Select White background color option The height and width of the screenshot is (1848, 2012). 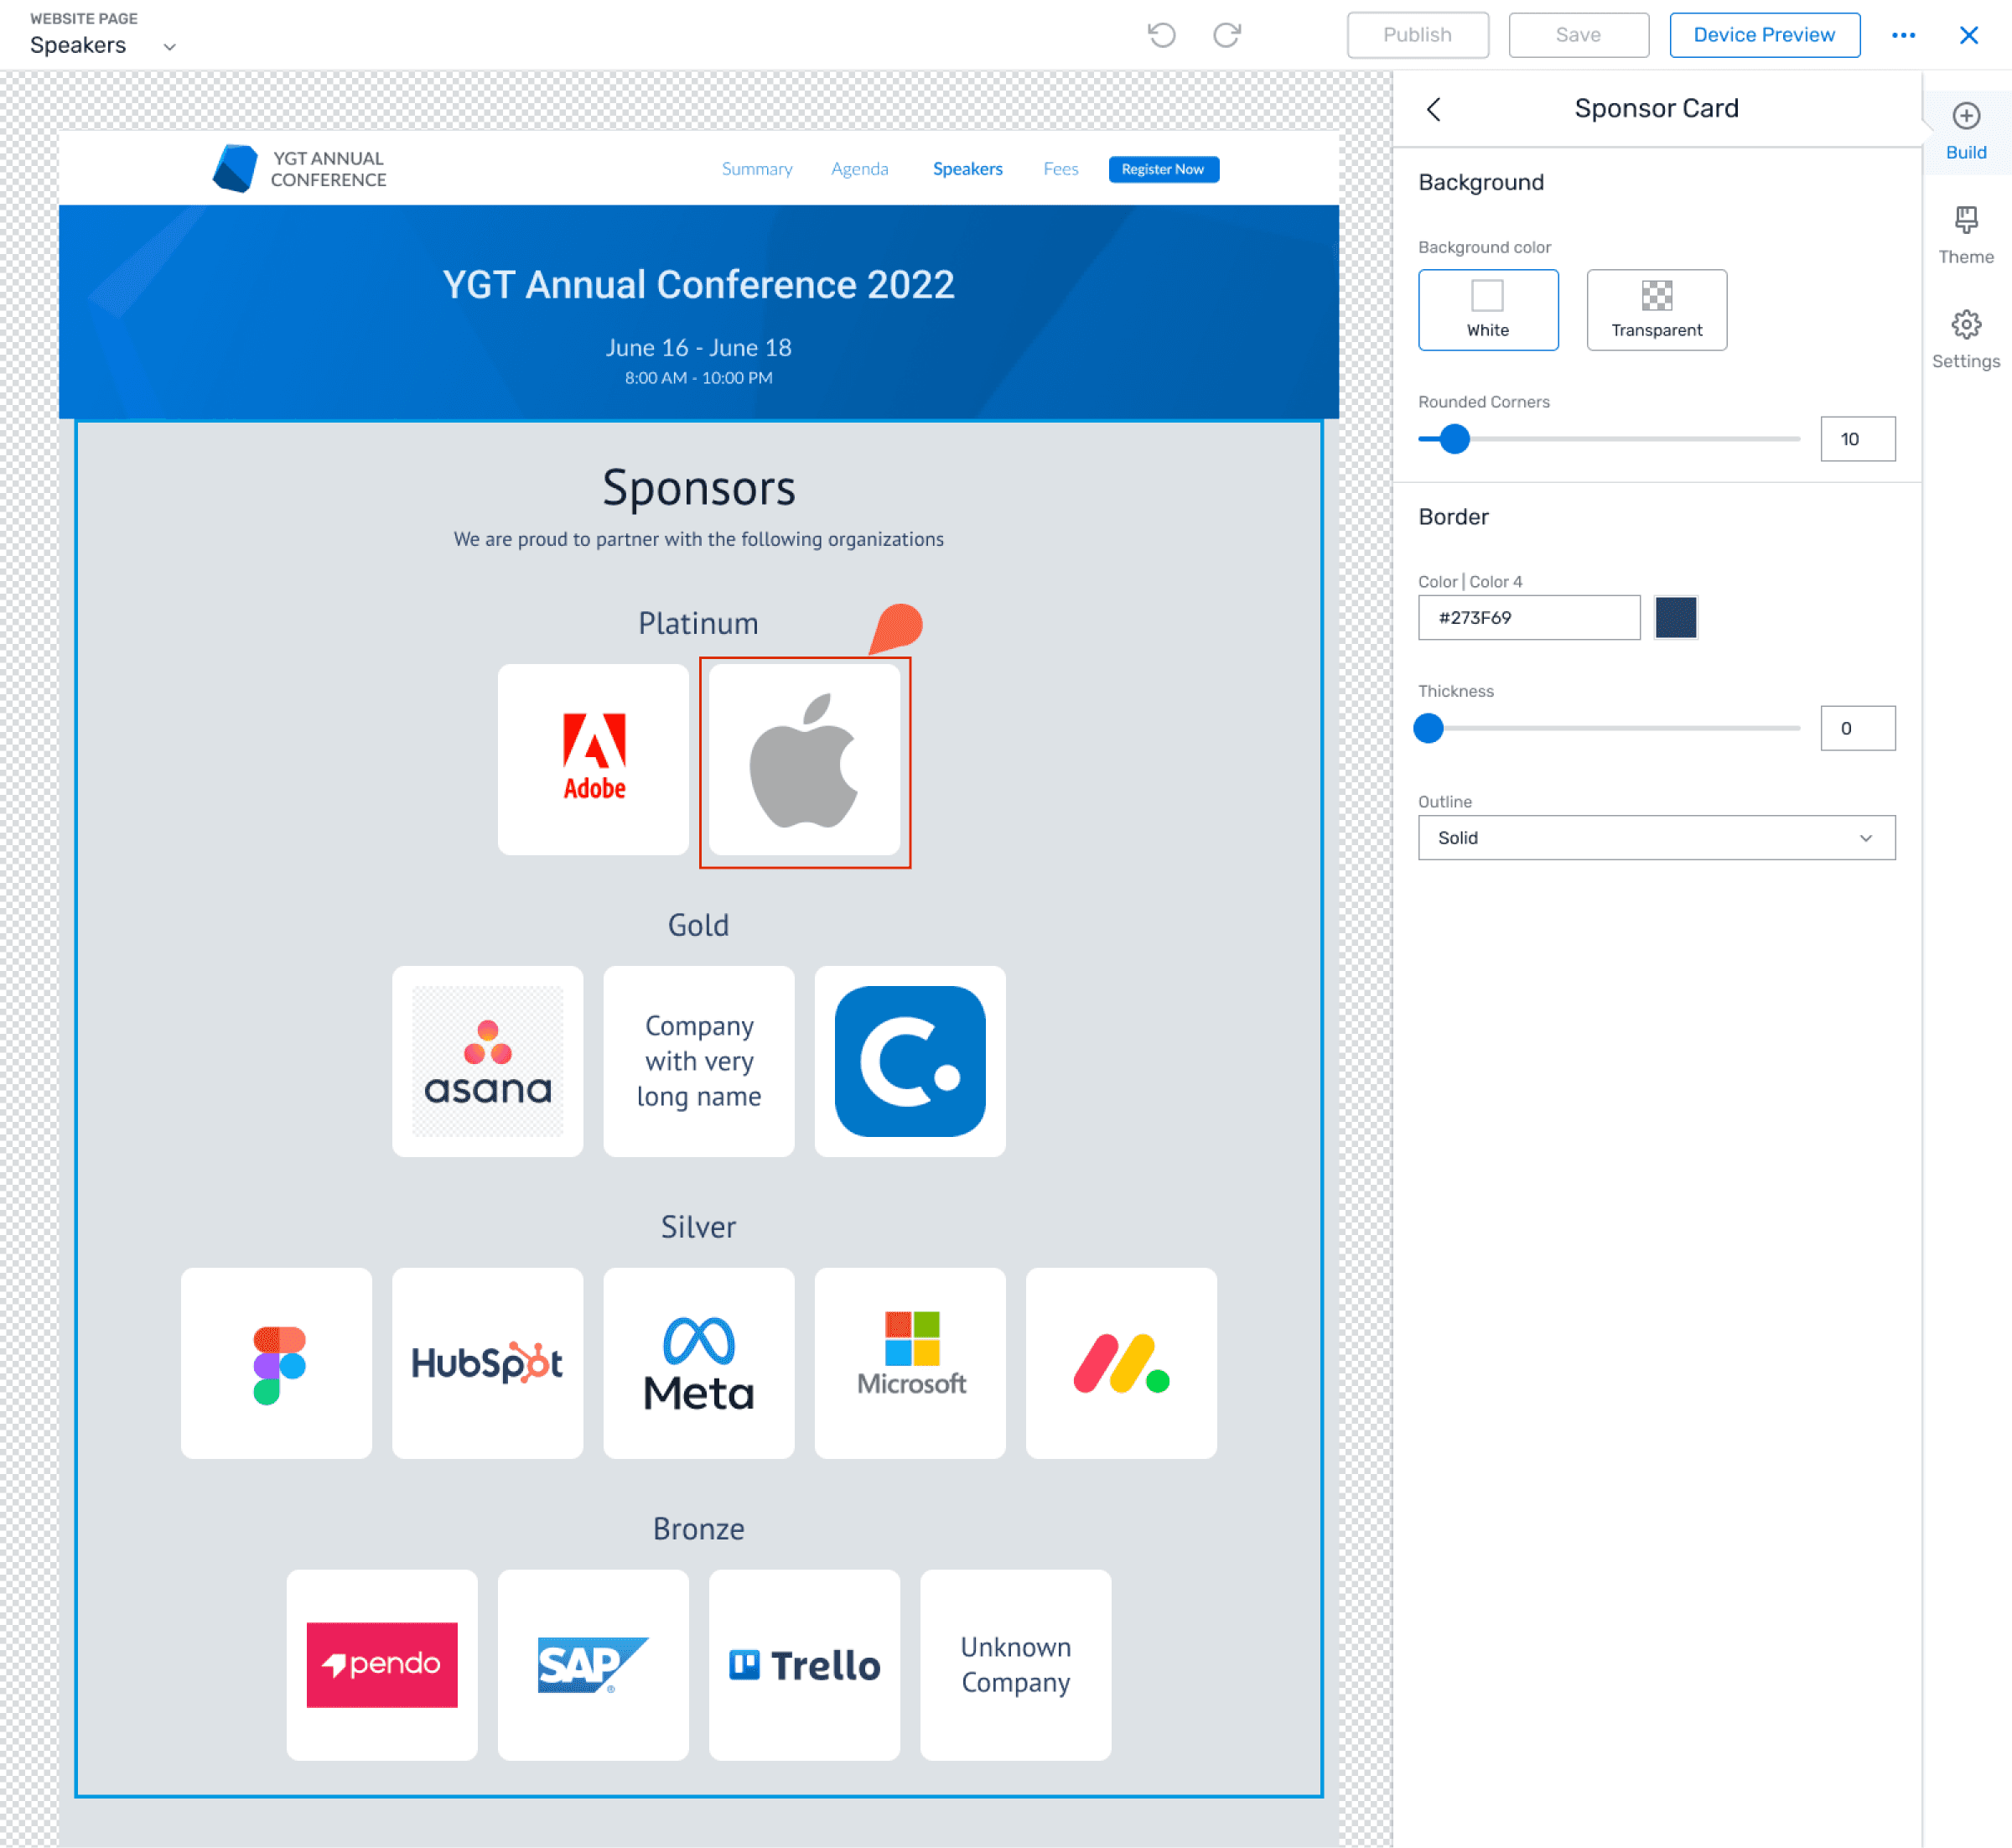(1487, 309)
